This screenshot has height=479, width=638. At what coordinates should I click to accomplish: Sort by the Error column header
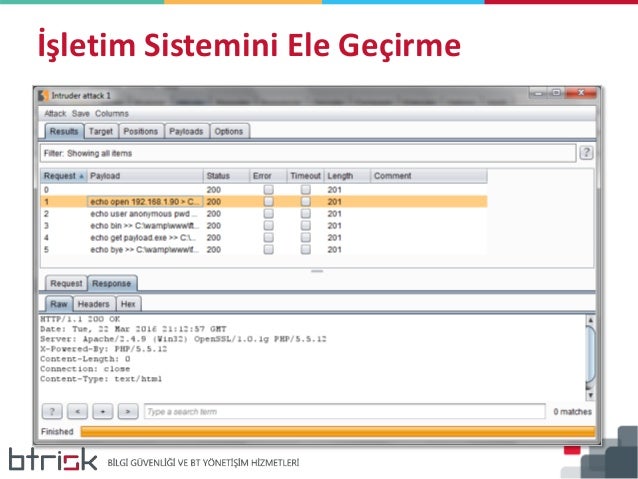pos(268,176)
